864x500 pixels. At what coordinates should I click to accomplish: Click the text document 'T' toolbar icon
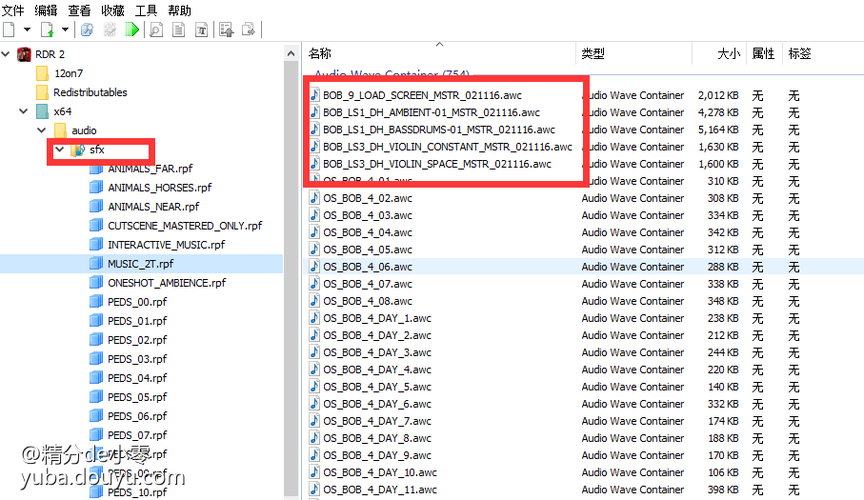pos(202,29)
